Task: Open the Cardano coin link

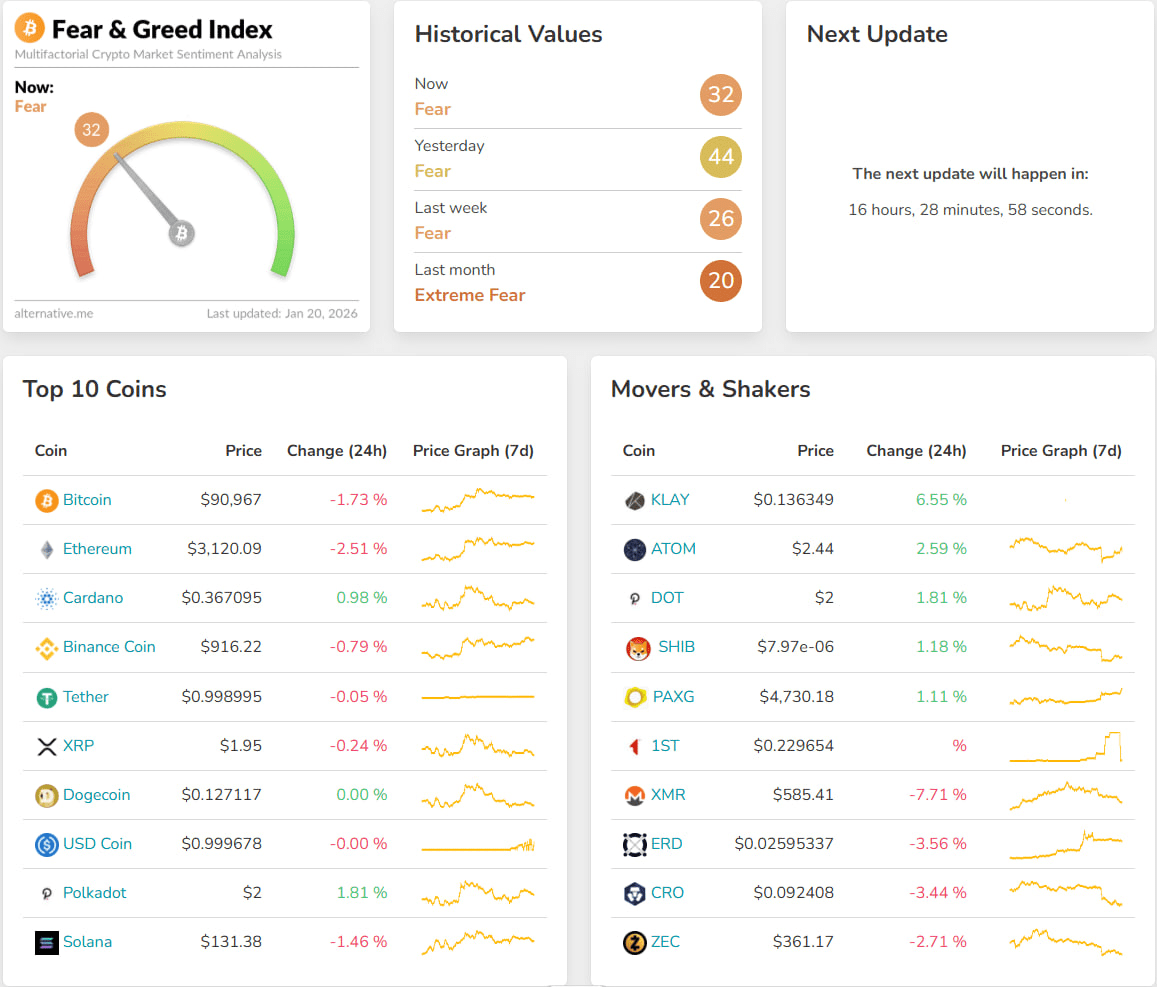Action: pyautogui.click(x=93, y=598)
